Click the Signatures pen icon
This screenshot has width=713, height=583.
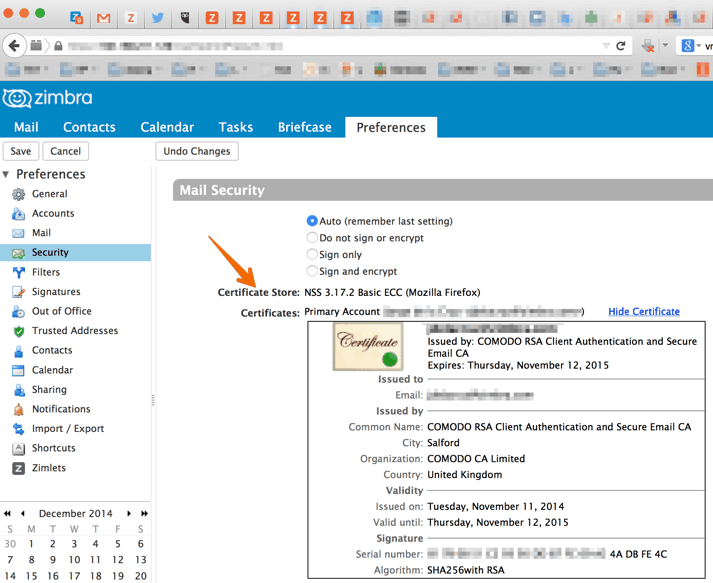click(x=18, y=292)
